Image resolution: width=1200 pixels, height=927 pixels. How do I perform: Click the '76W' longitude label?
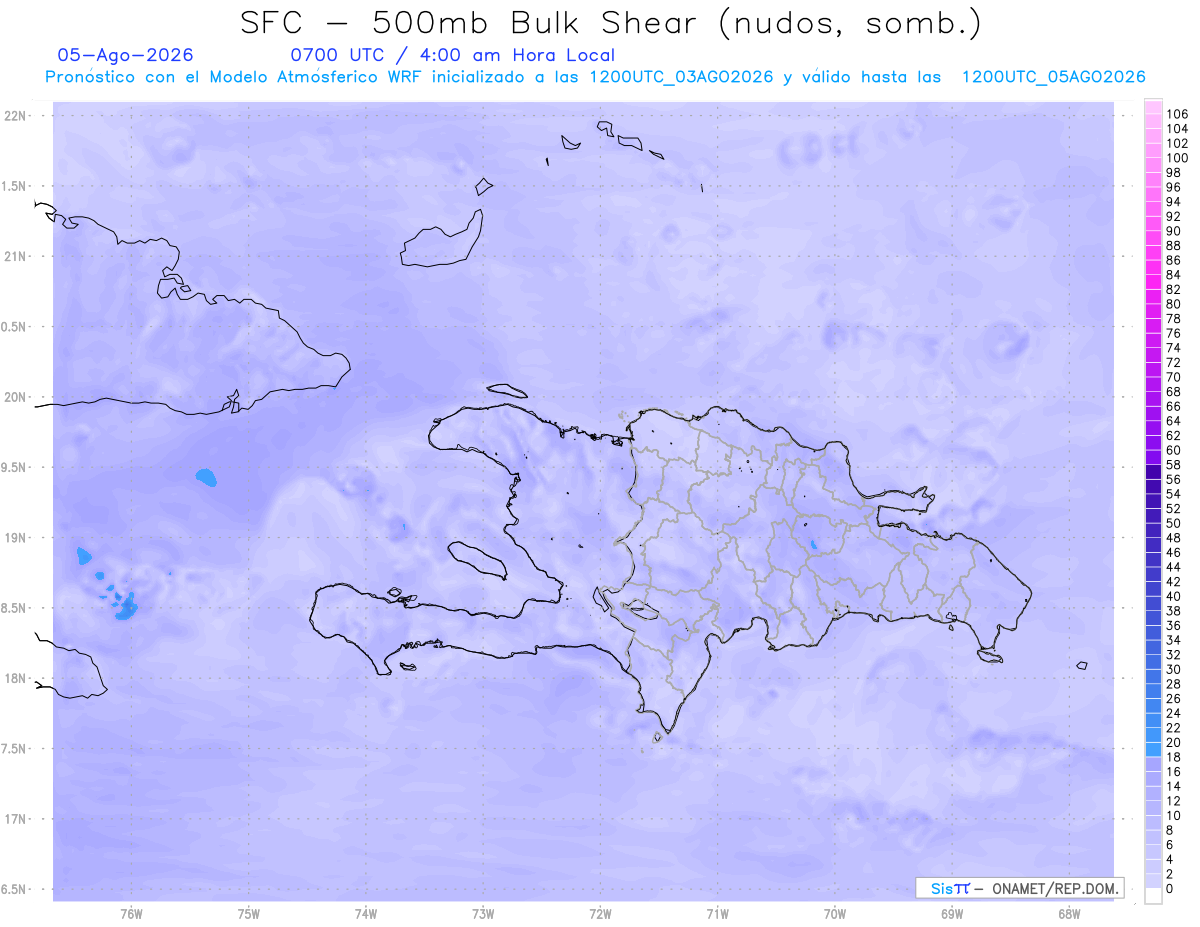coord(131,914)
